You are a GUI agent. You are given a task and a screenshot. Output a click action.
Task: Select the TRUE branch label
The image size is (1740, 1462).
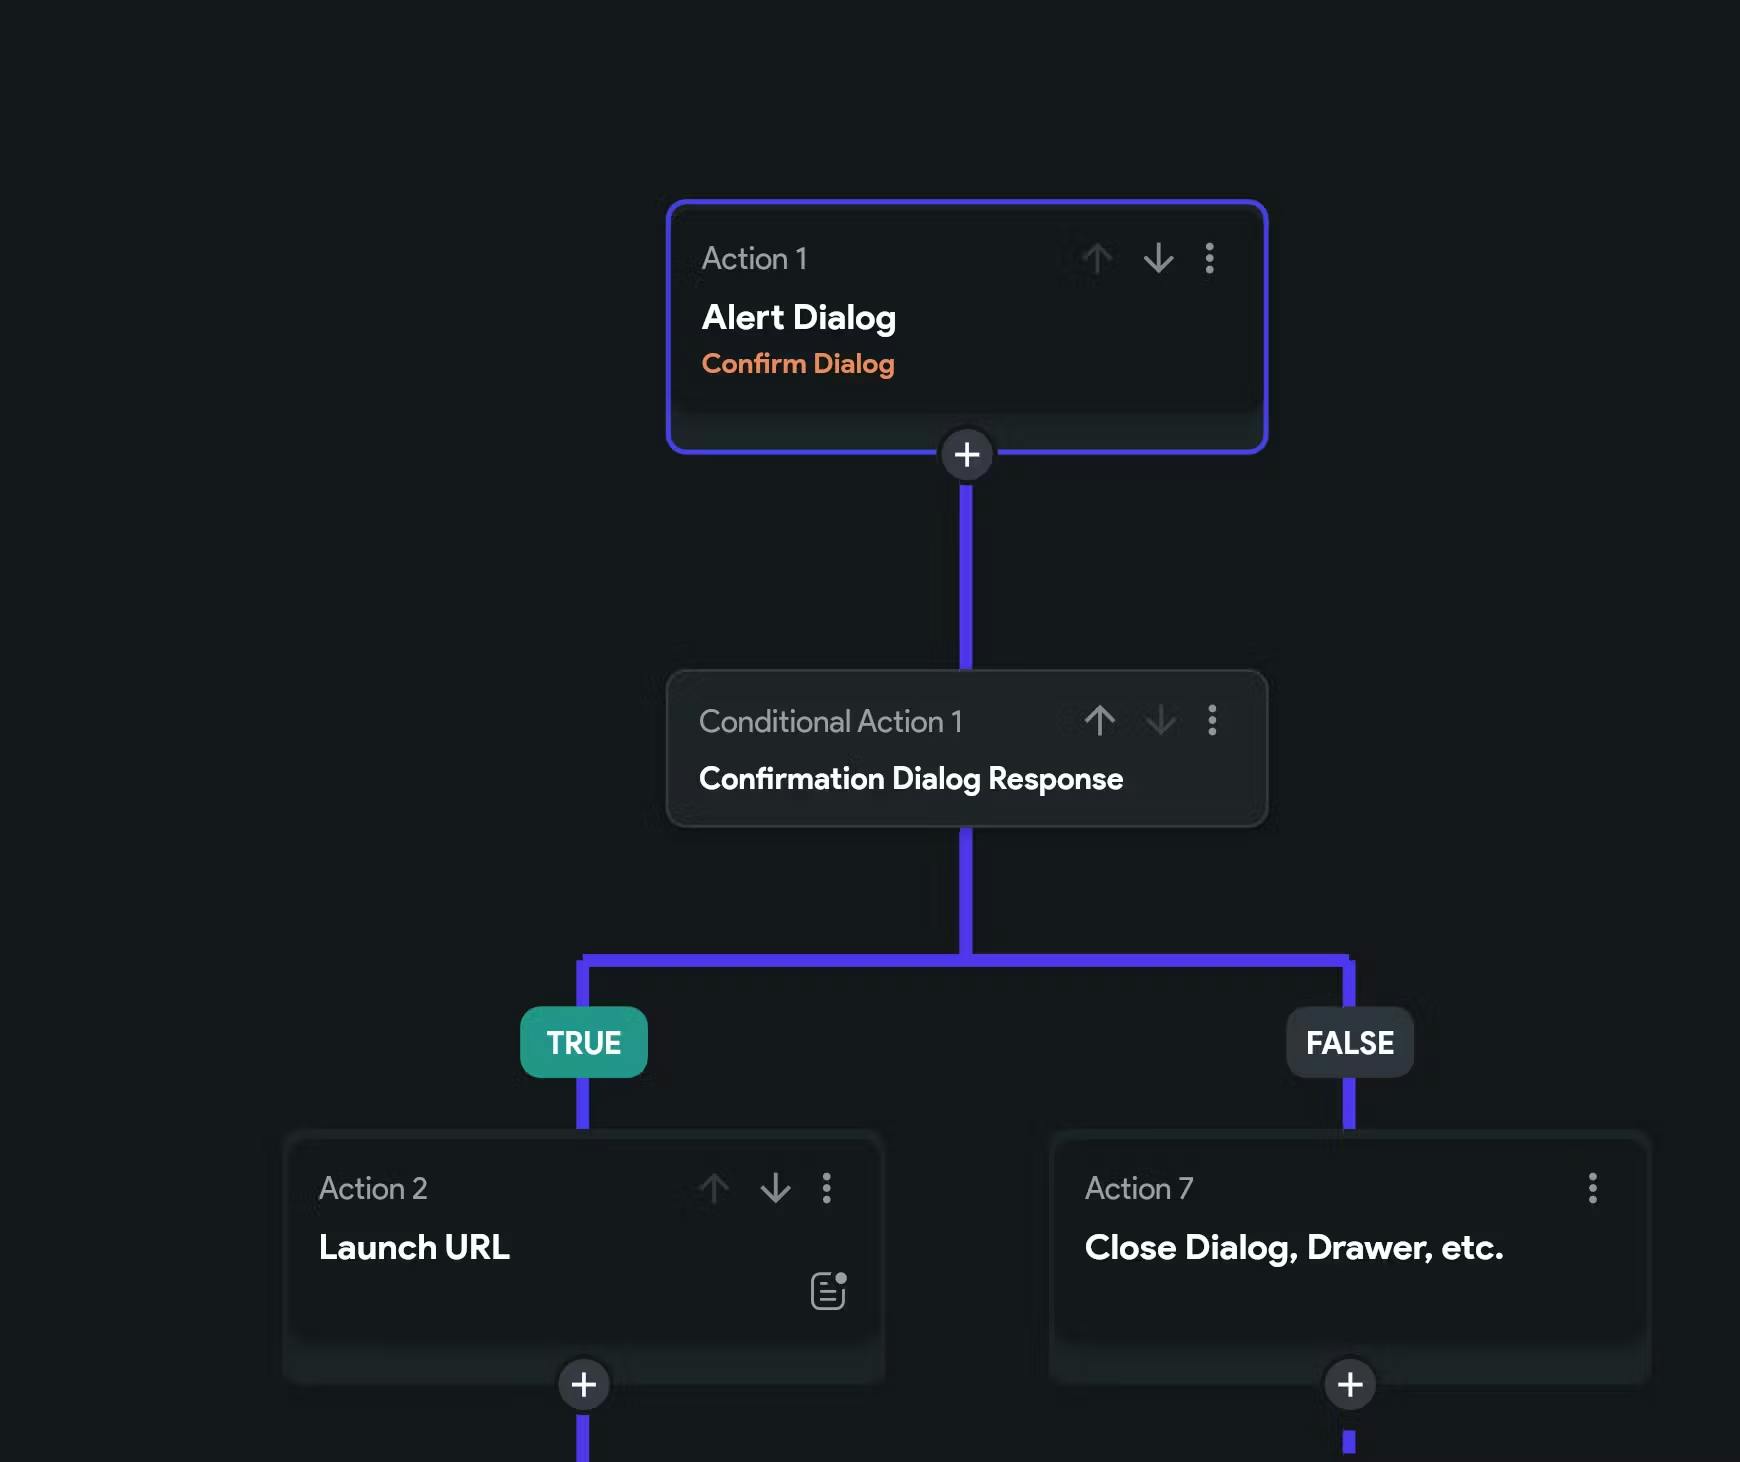(584, 1042)
